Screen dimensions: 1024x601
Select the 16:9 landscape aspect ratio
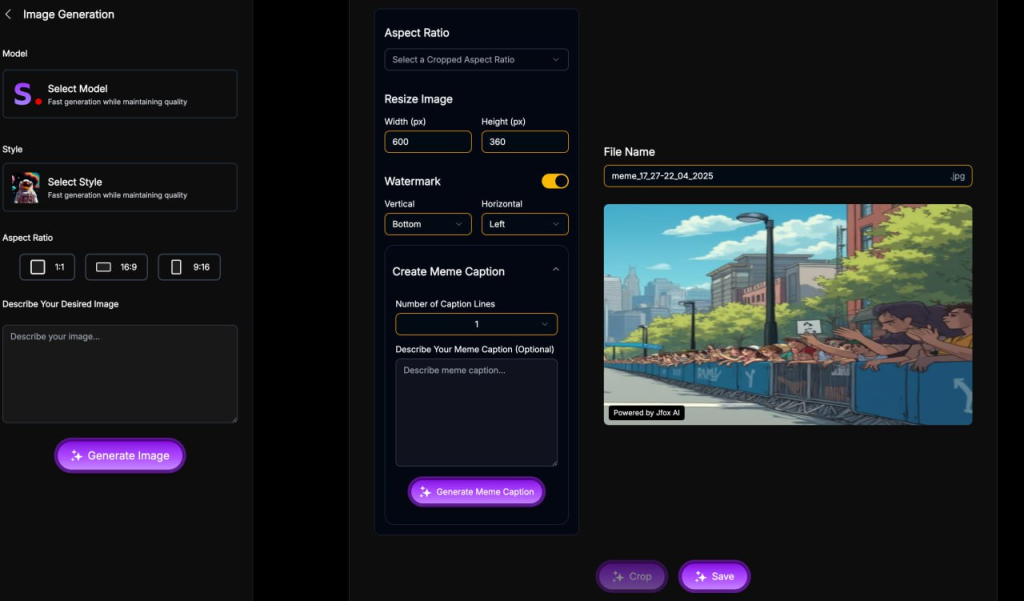pyautogui.click(x=117, y=267)
